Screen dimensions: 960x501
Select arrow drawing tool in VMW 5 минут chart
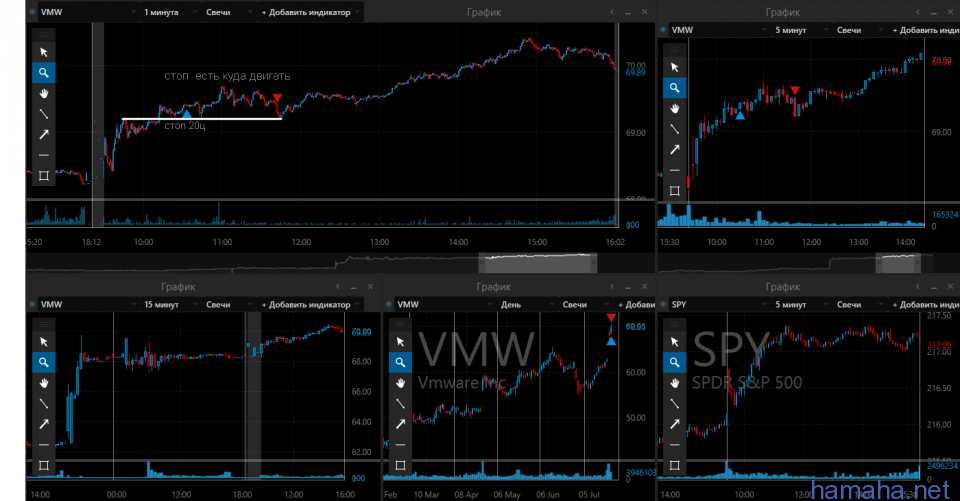tap(674, 149)
